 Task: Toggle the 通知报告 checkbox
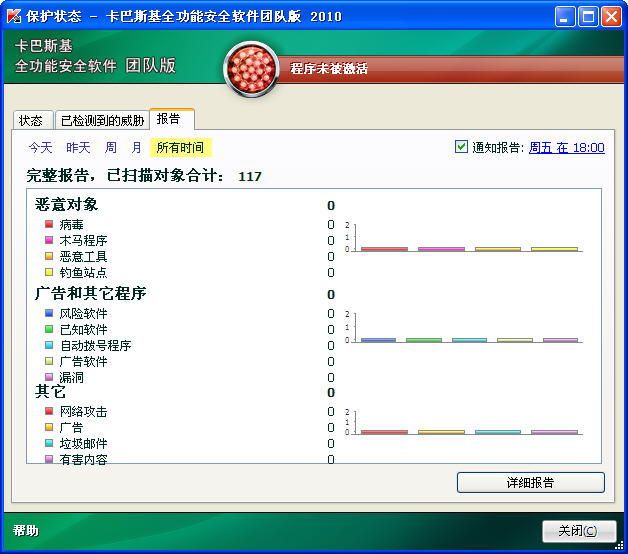pyautogui.click(x=461, y=147)
